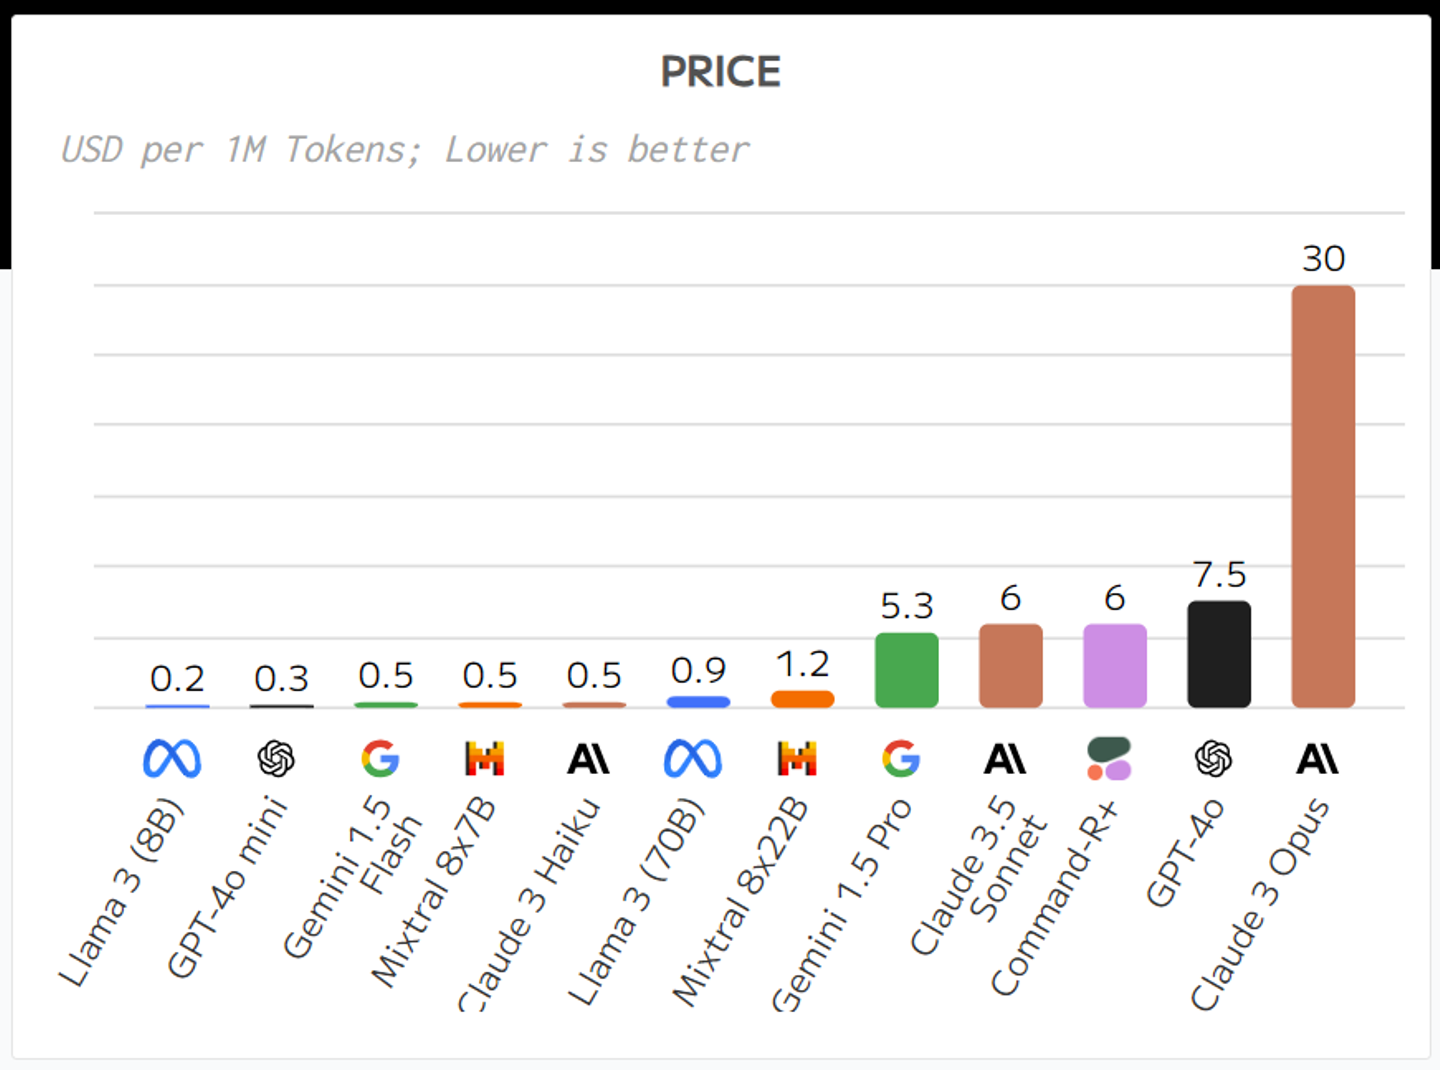Screen dimensions: 1440x1070
Task: Select the Anthropic logo for Claude 3 Haiku
Action: pos(589,760)
